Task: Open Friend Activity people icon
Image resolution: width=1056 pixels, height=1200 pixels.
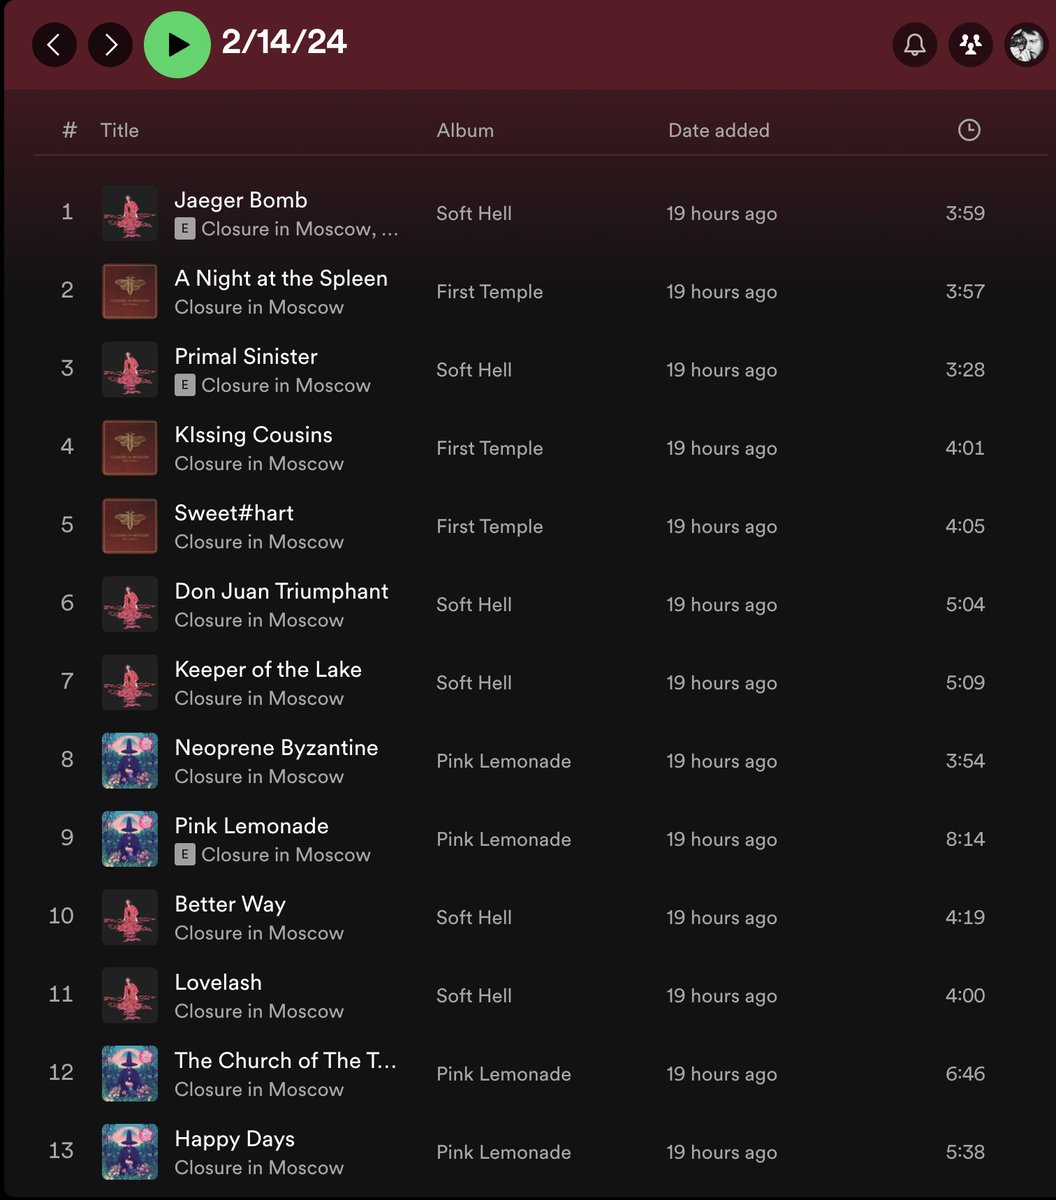Action: coord(970,44)
